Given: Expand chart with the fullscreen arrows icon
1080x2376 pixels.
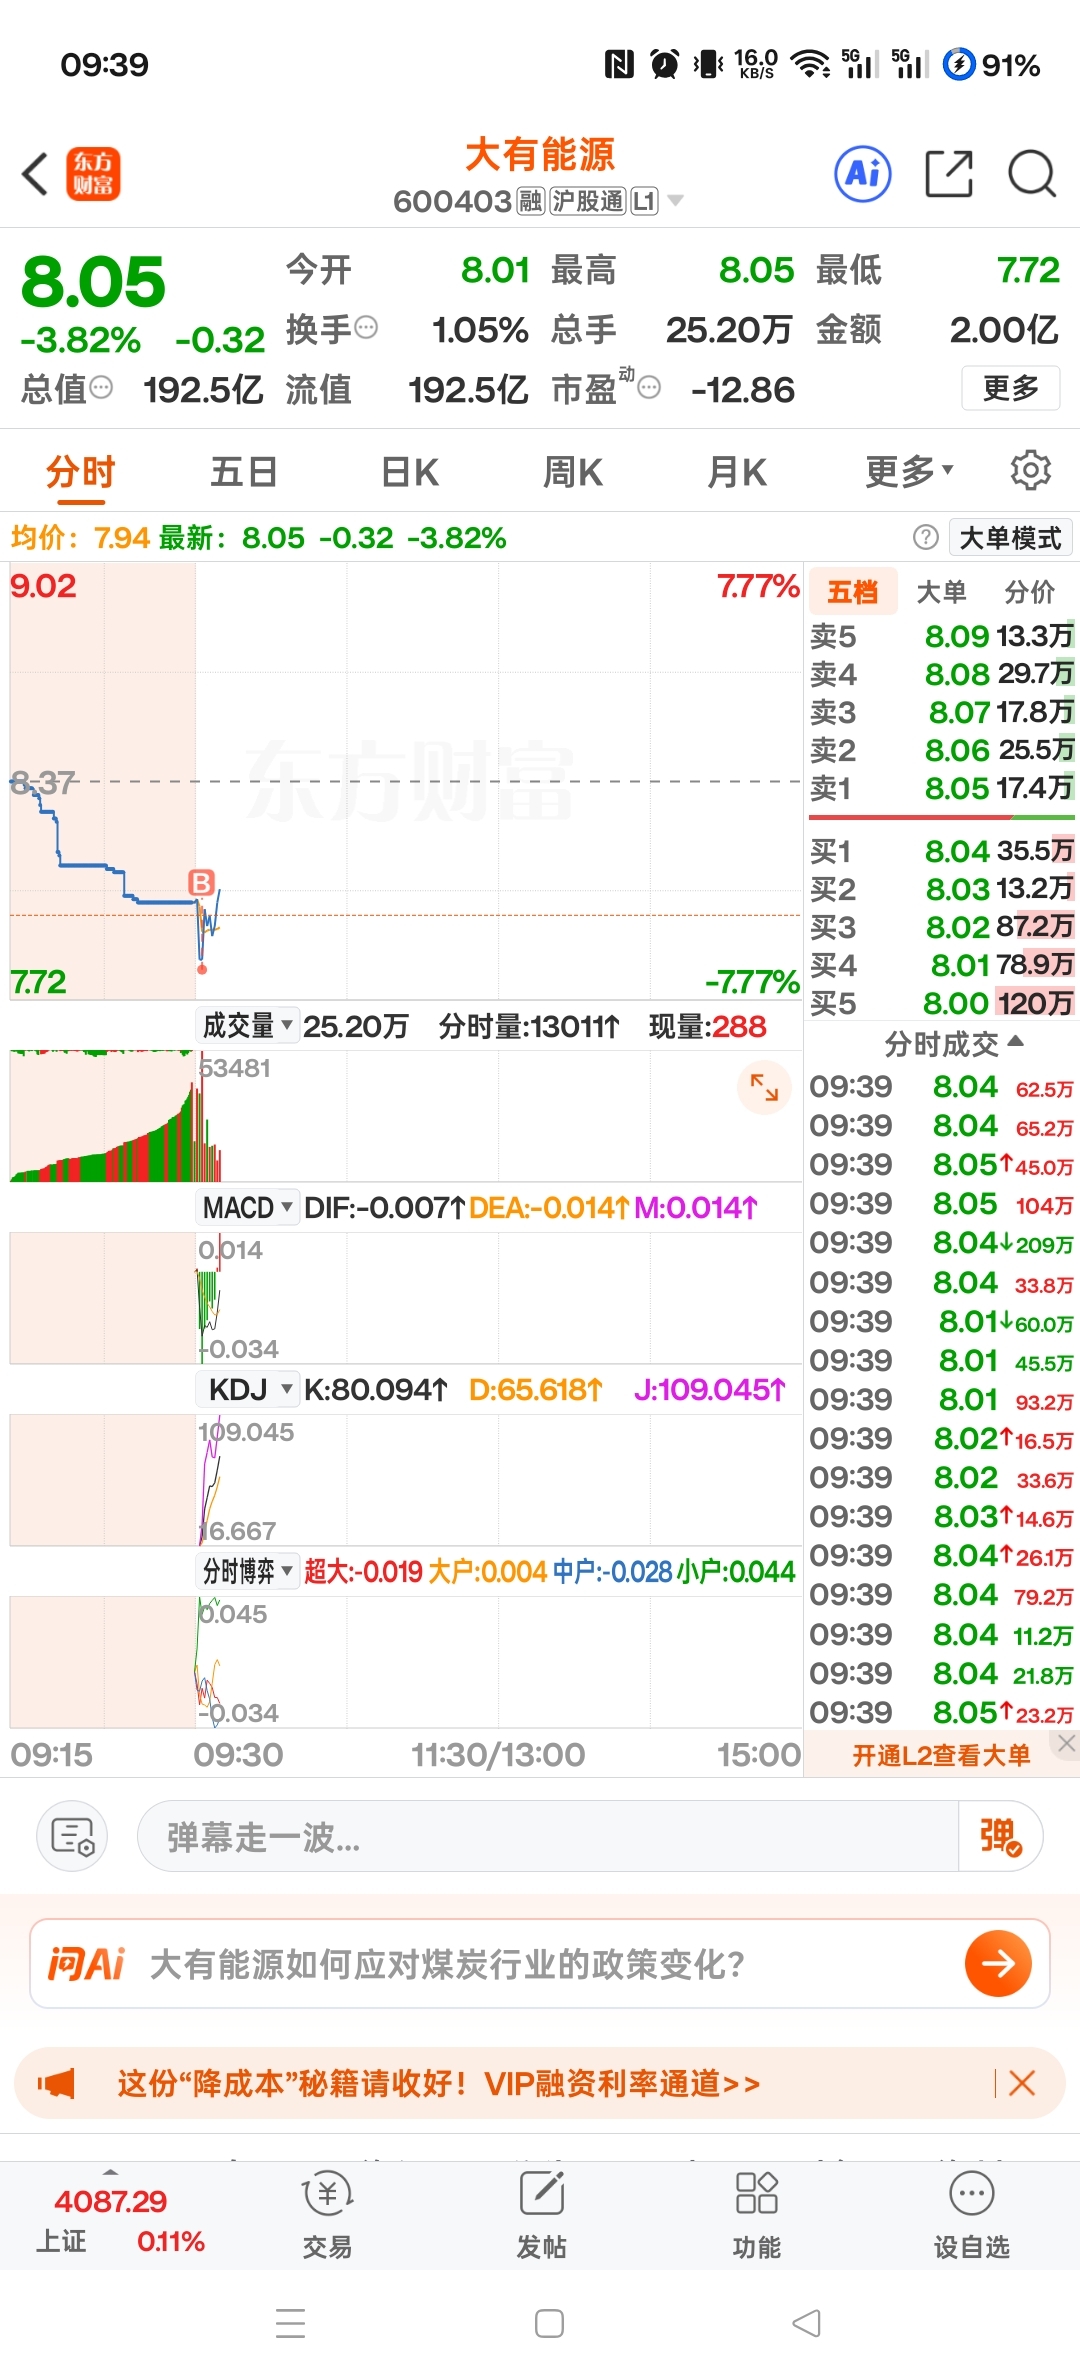Looking at the screenshot, I should pyautogui.click(x=764, y=1087).
